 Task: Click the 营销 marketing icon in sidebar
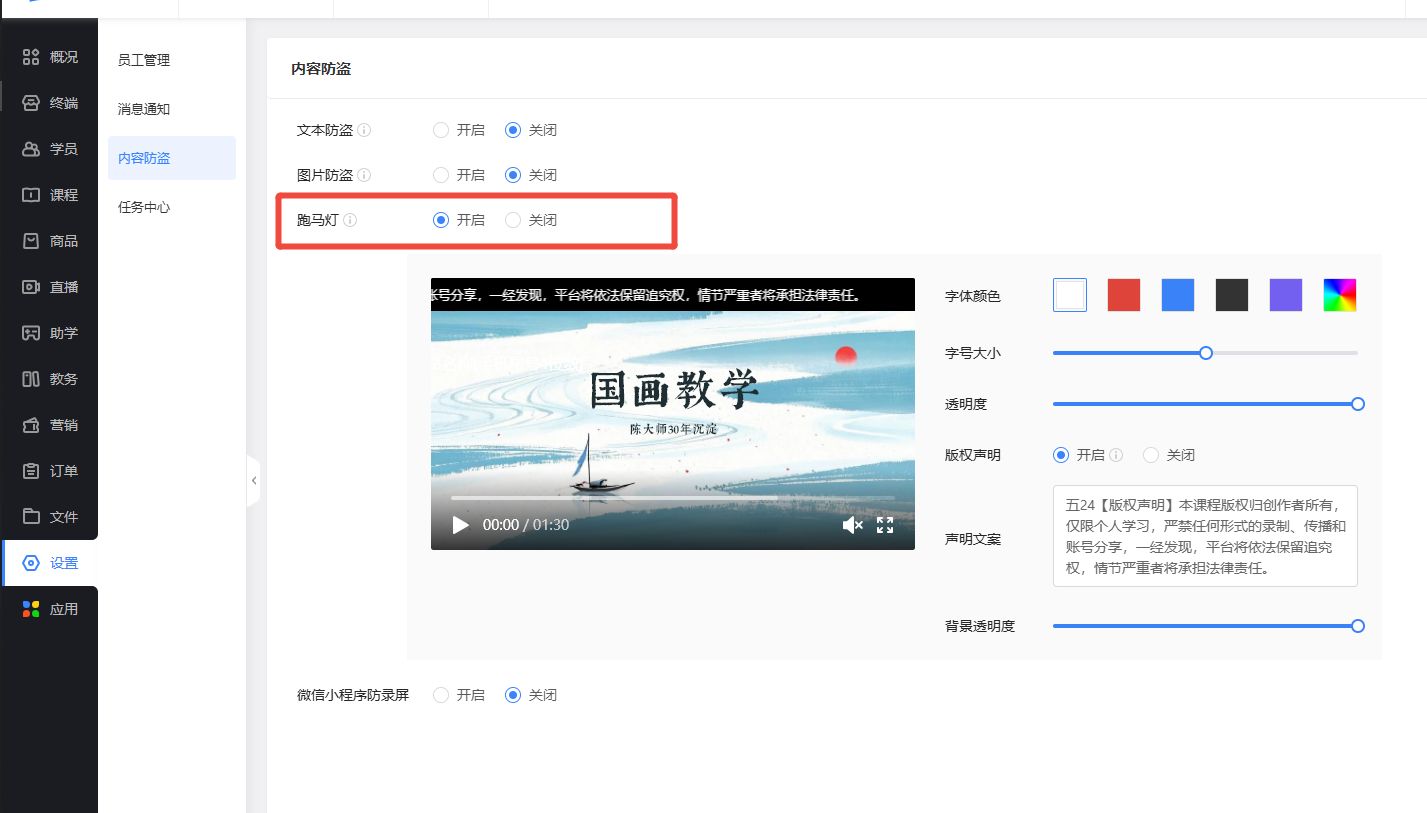click(31, 425)
